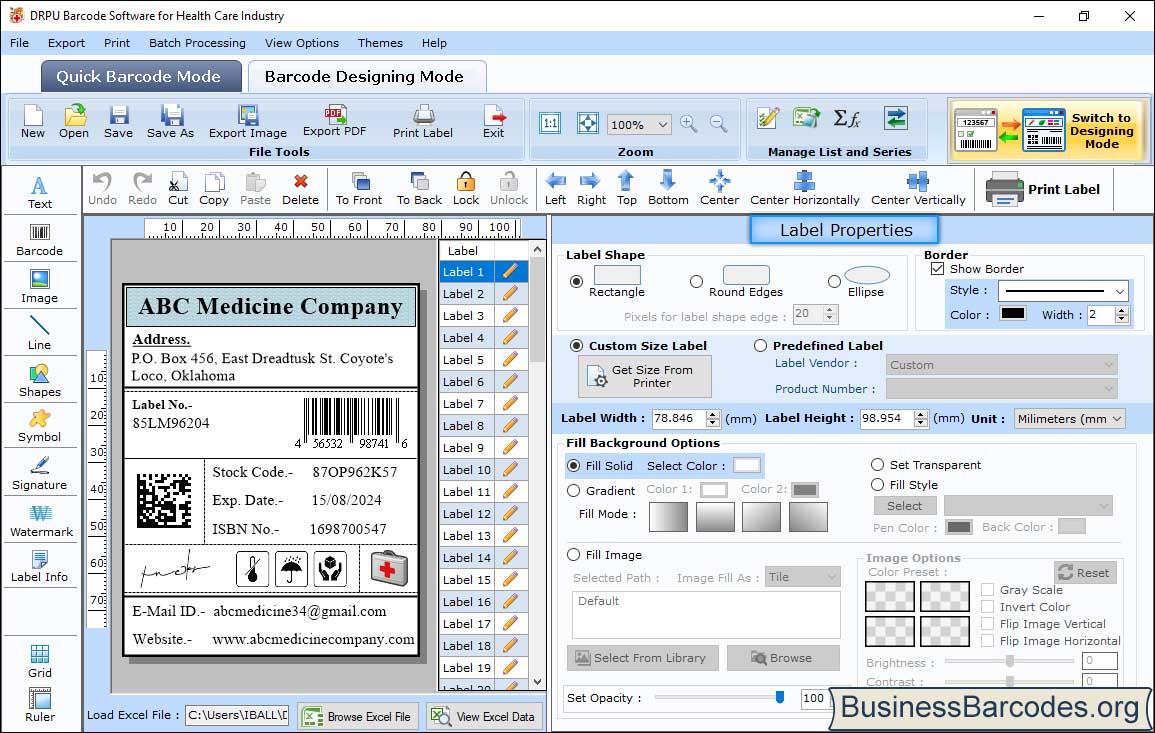Switch to Barcode Designing Mode tab
Viewport: 1155px width, 733px height.
[x=367, y=77]
